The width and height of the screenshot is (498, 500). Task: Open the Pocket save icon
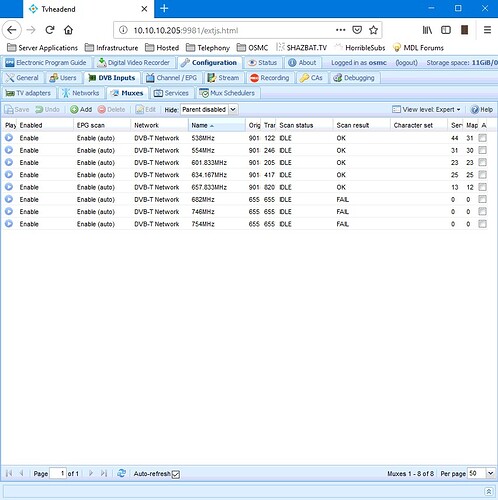[357, 30]
